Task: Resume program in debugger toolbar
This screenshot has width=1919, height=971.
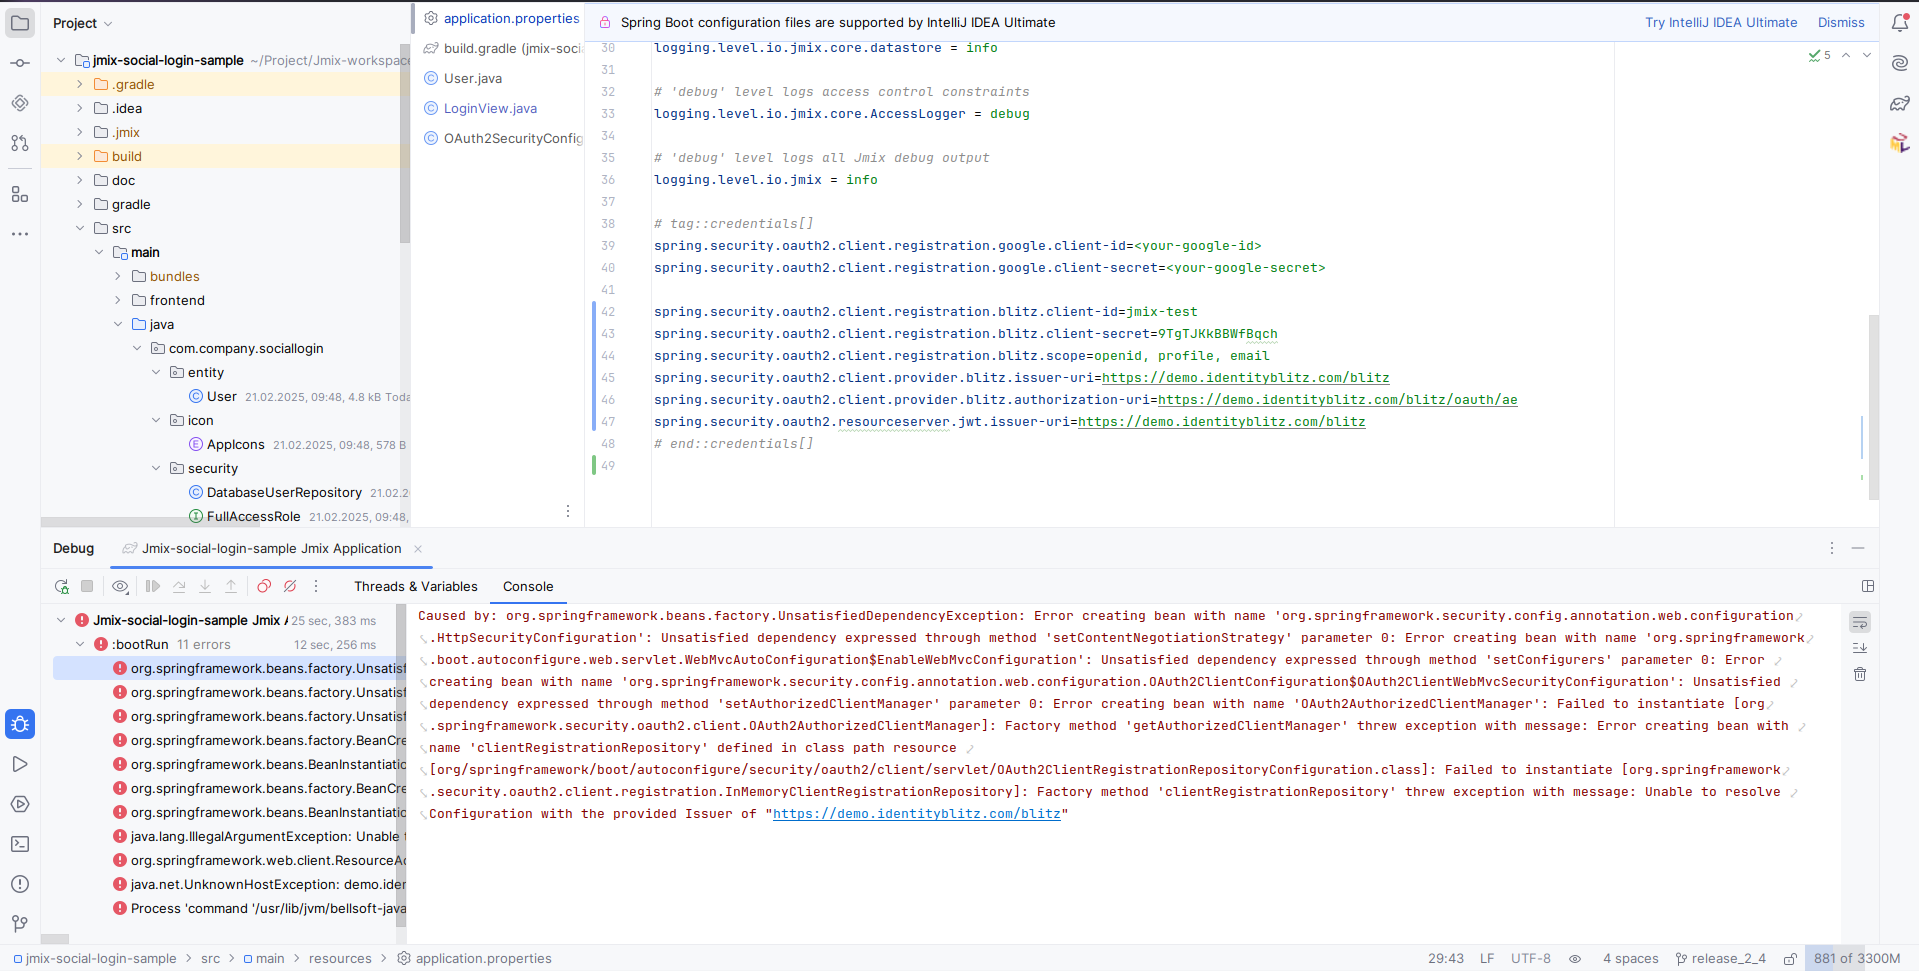Action: click(153, 587)
